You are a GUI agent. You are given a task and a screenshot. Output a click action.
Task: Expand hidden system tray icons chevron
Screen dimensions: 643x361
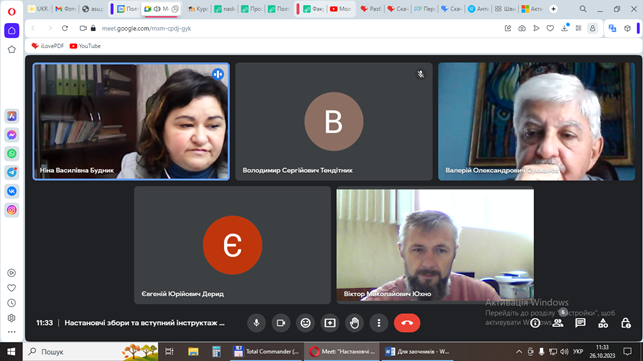pyautogui.click(x=519, y=352)
